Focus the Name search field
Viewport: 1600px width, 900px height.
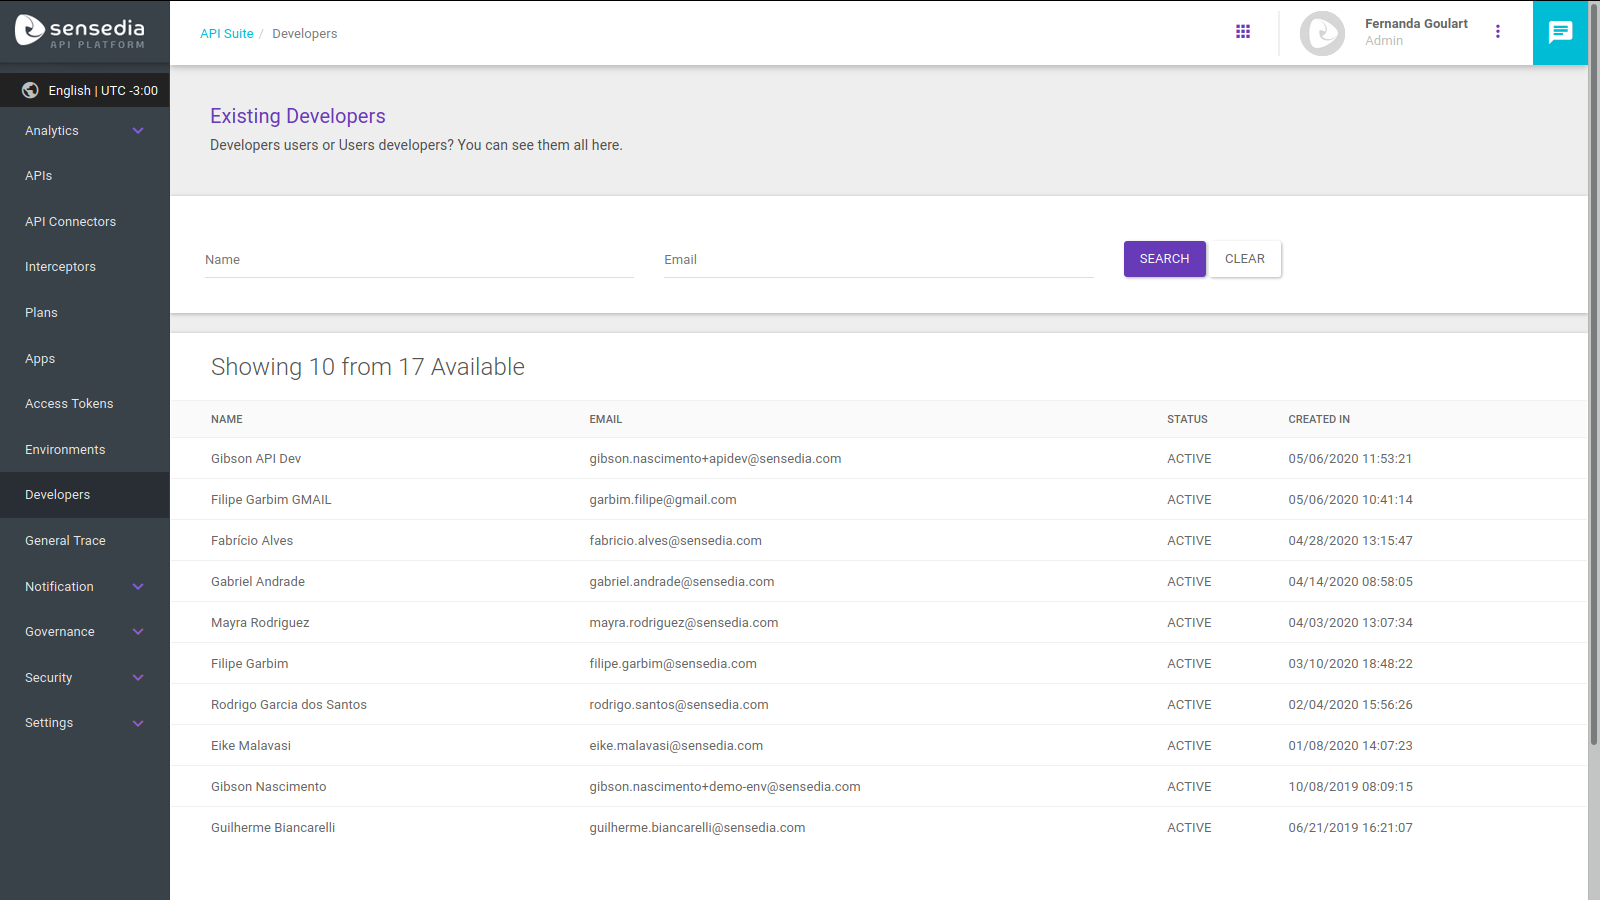(x=419, y=260)
